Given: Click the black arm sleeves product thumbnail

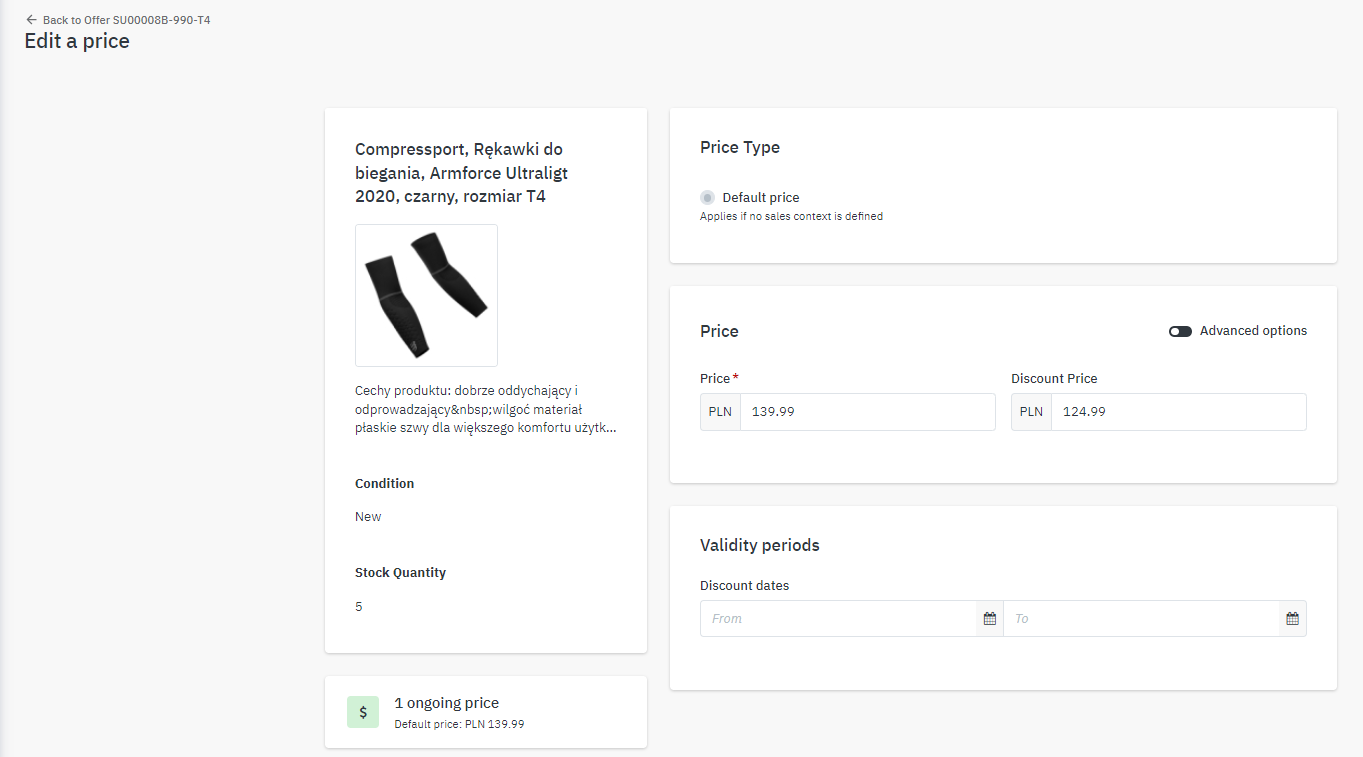Looking at the screenshot, I should (426, 295).
